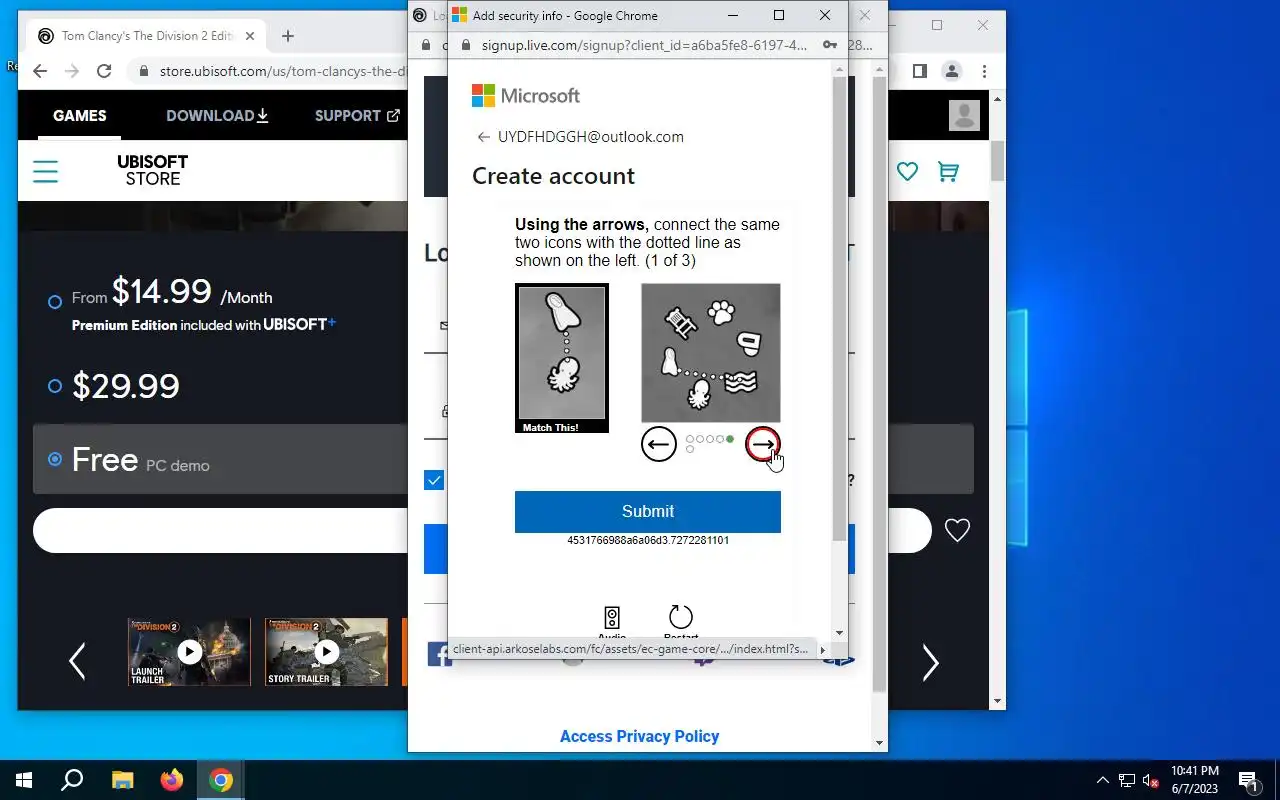Open Firefox from the taskbar
Viewport: 1280px width, 800px height.
[172, 780]
